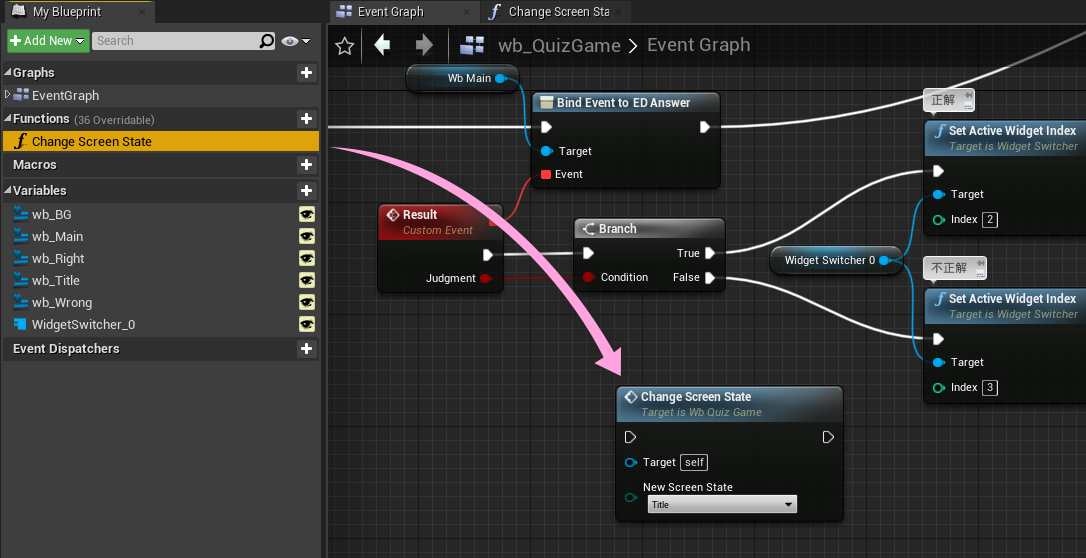Select the wb_Wrong variable
Viewport: 1086px width, 558px height.
(x=62, y=303)
